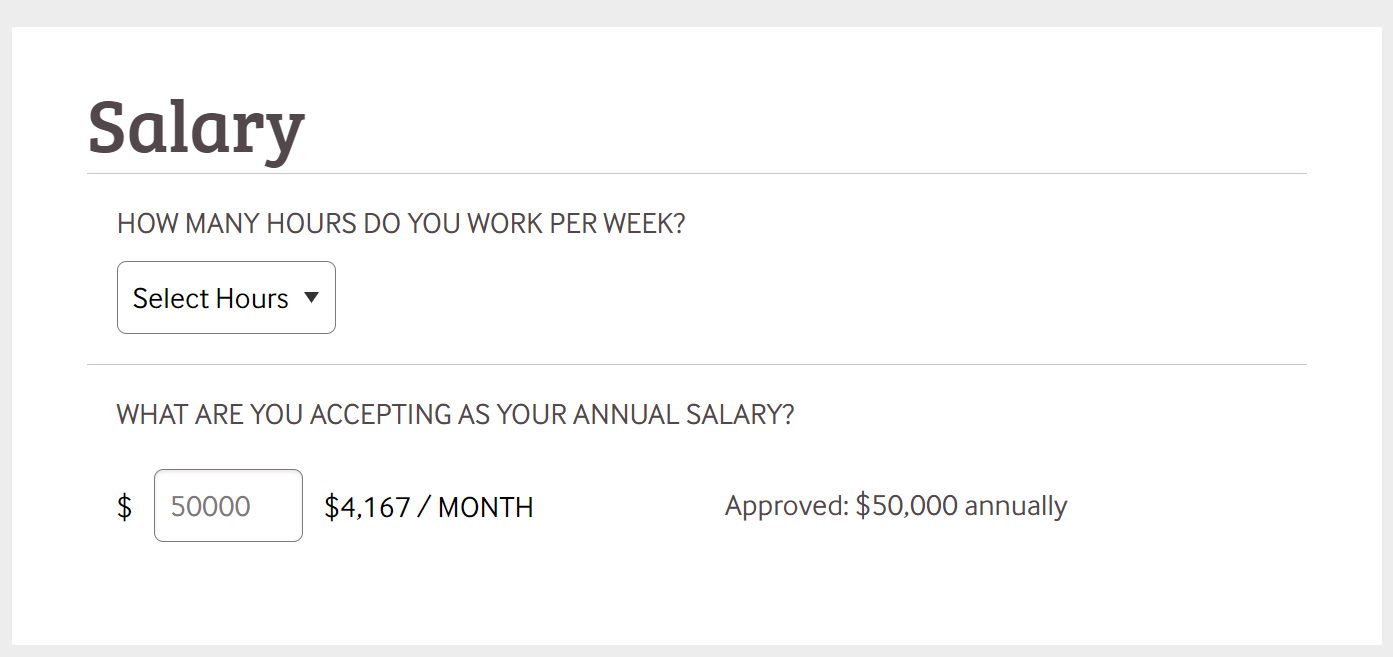This screenshot has height=657, width=1393.
Task: Click the word Approved
Action: 786,506
